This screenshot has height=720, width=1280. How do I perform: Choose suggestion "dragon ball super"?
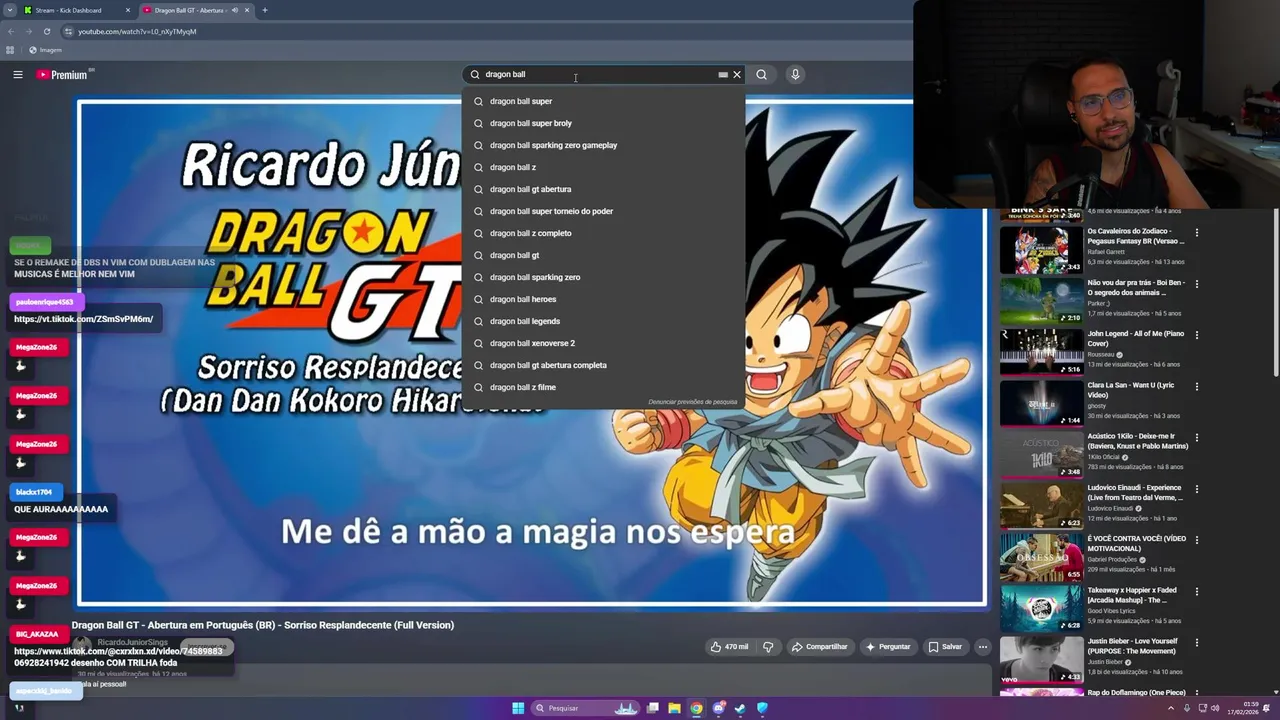pos(603,101)
